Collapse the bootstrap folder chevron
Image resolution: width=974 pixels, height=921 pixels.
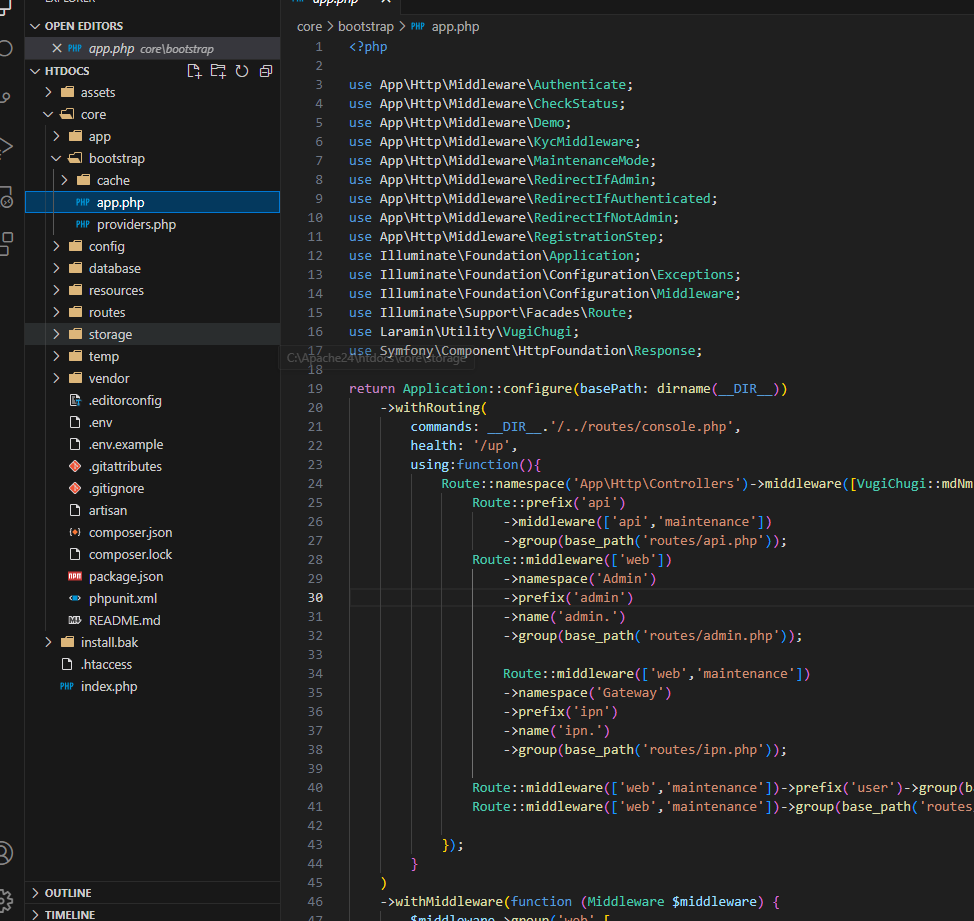tap(57, 158)
